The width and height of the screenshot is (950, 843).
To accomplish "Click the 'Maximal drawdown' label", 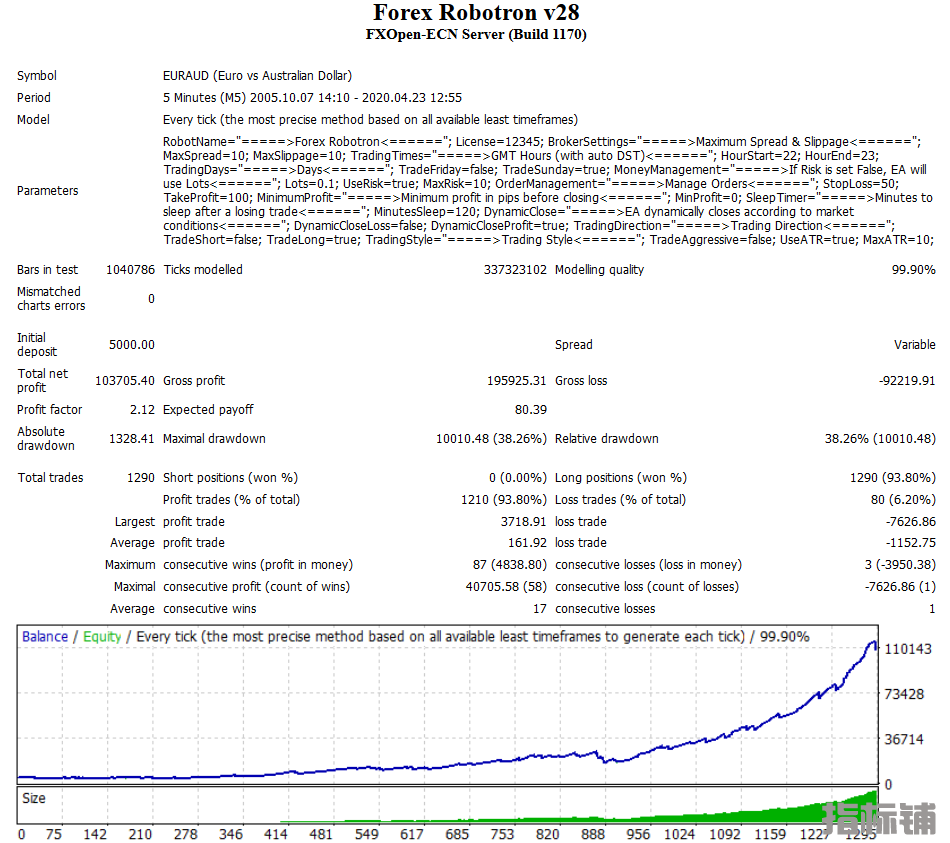I will [x=214, y=439].
